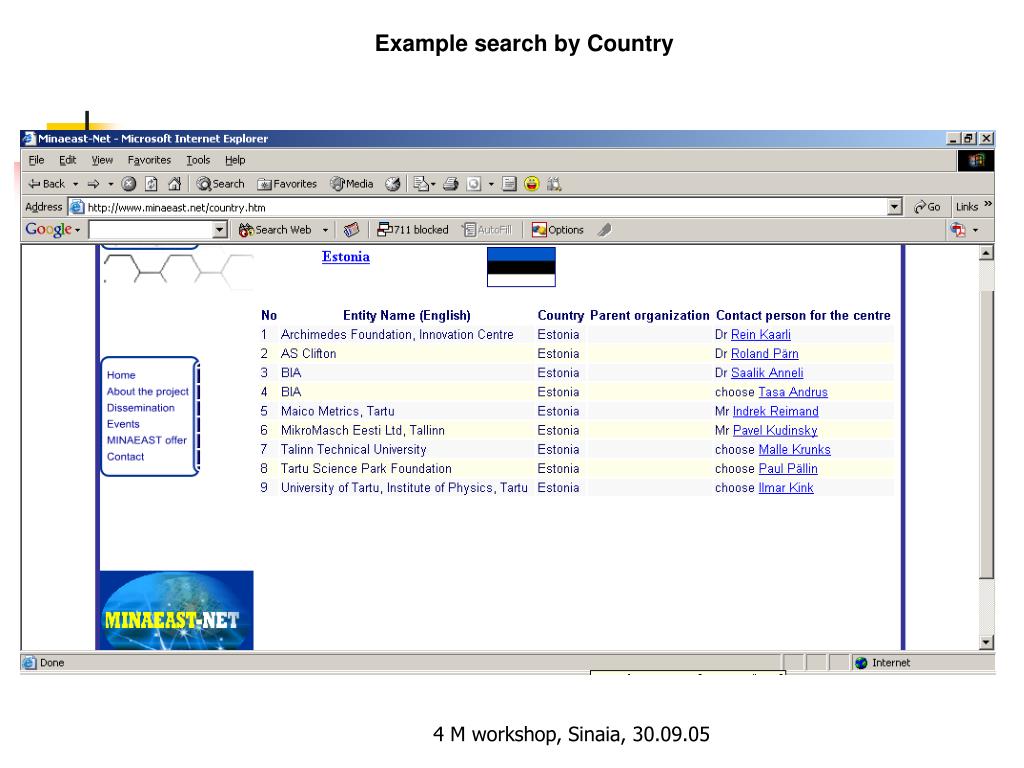The image size is (1024, 768).
Task: Click the 711 blocked popup blocker
Action: [x=413, y=230]
